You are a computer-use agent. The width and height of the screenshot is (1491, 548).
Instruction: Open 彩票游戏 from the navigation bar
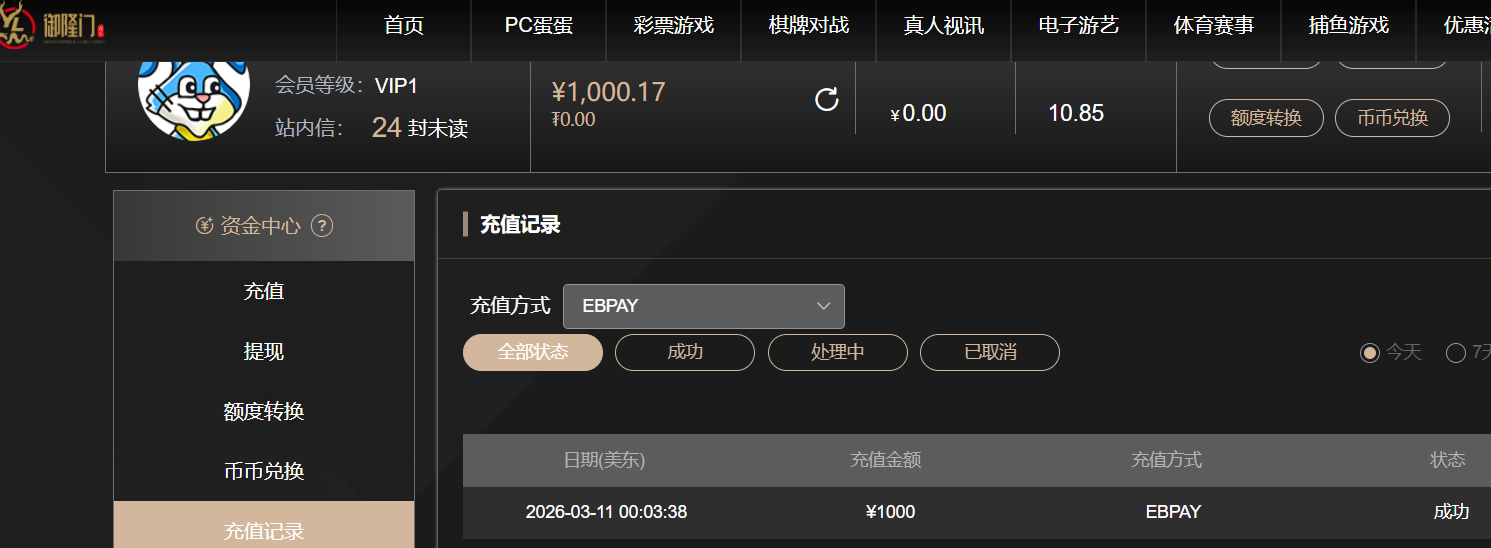point(673,26)
